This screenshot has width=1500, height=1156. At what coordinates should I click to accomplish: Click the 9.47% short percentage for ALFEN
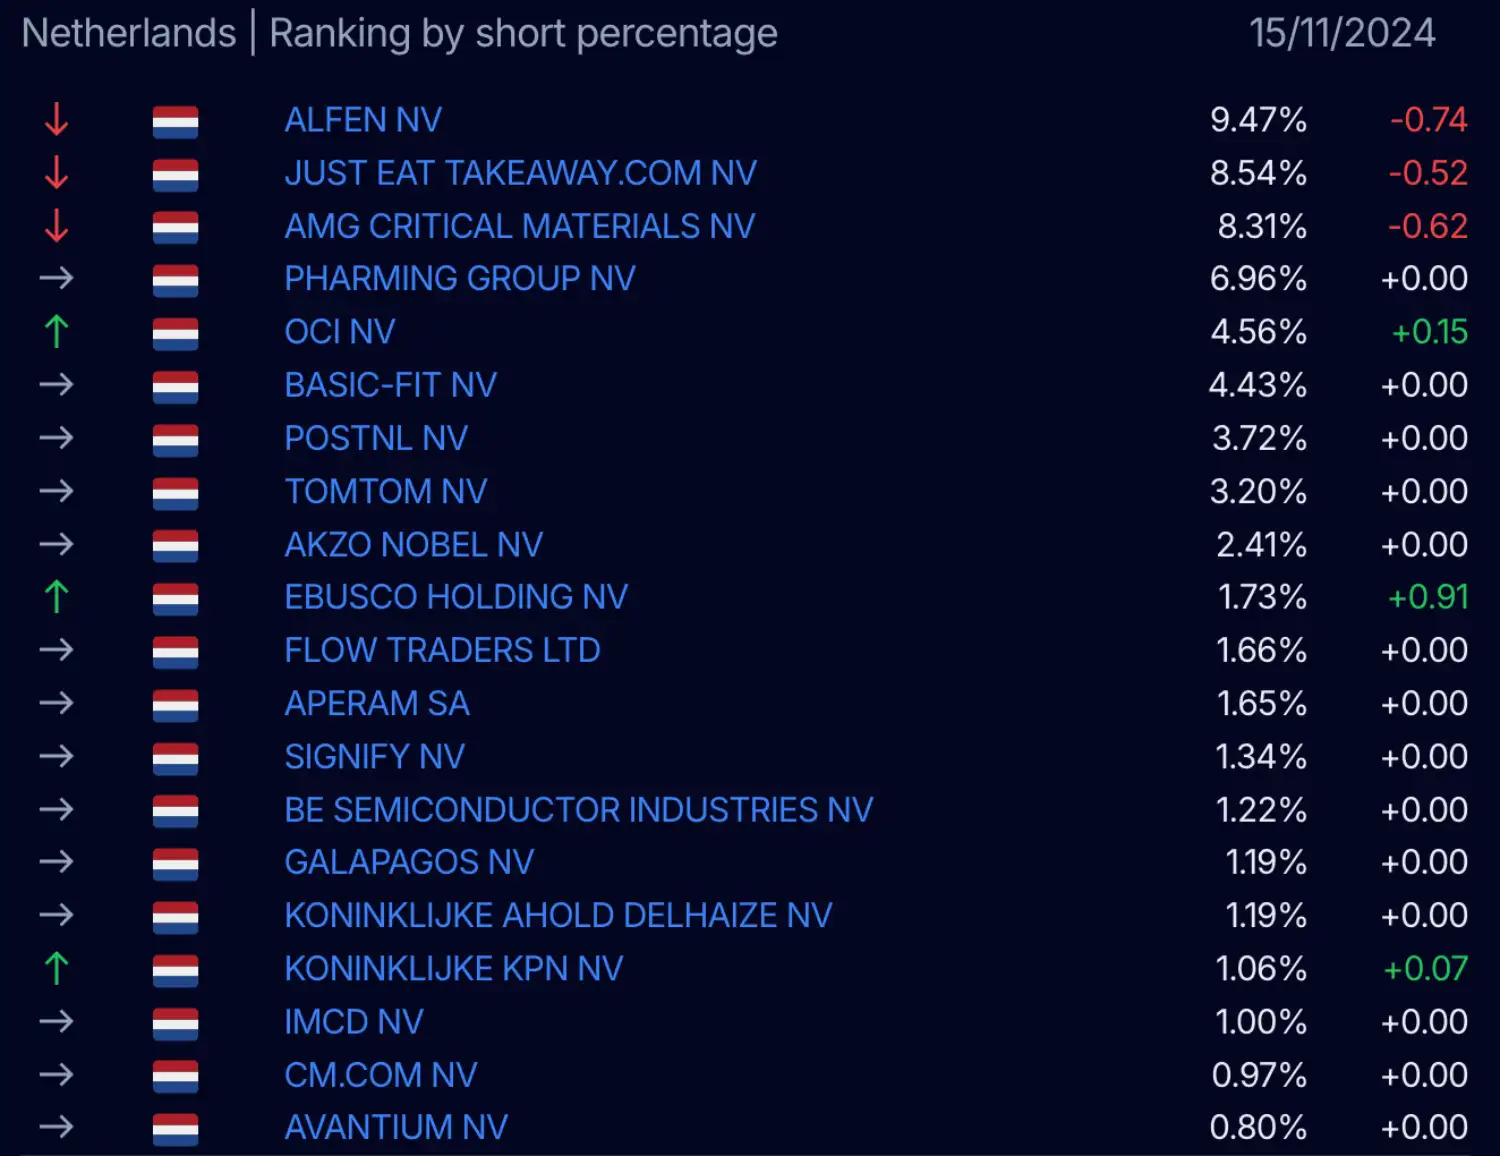click(x=1258, y=120)
